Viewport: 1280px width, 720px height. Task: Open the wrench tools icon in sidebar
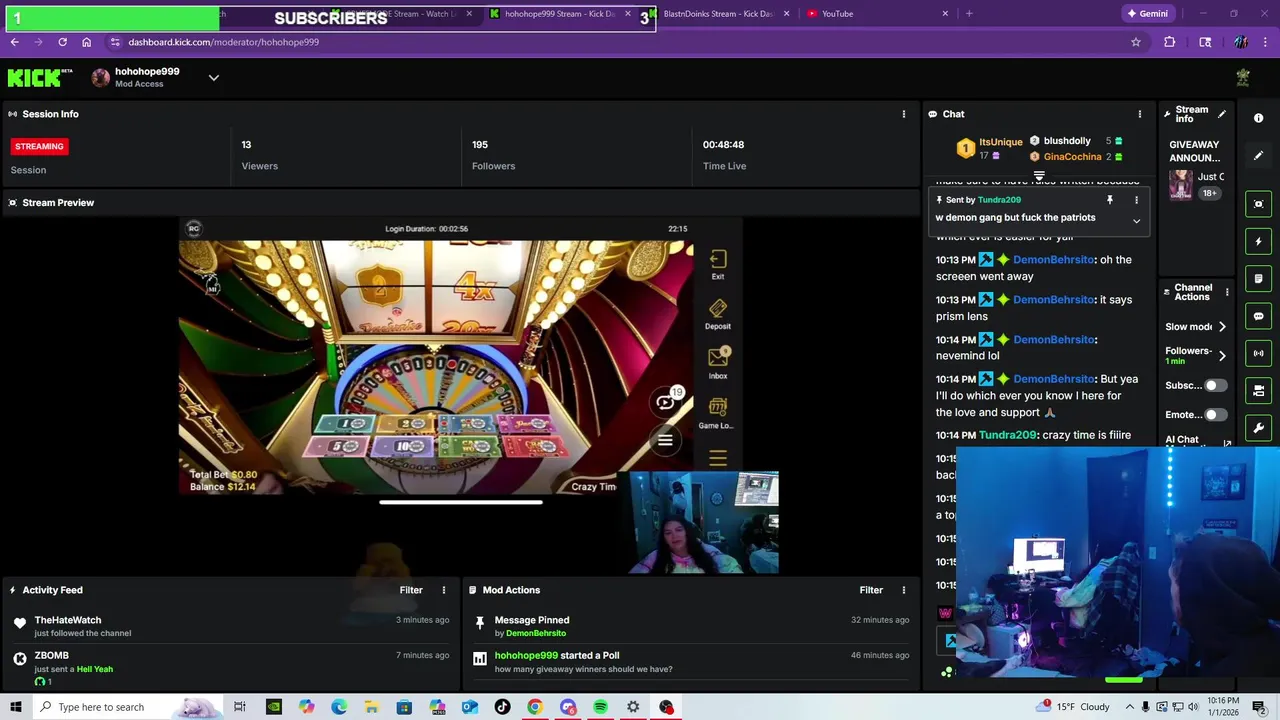(x=1258, y=428)
